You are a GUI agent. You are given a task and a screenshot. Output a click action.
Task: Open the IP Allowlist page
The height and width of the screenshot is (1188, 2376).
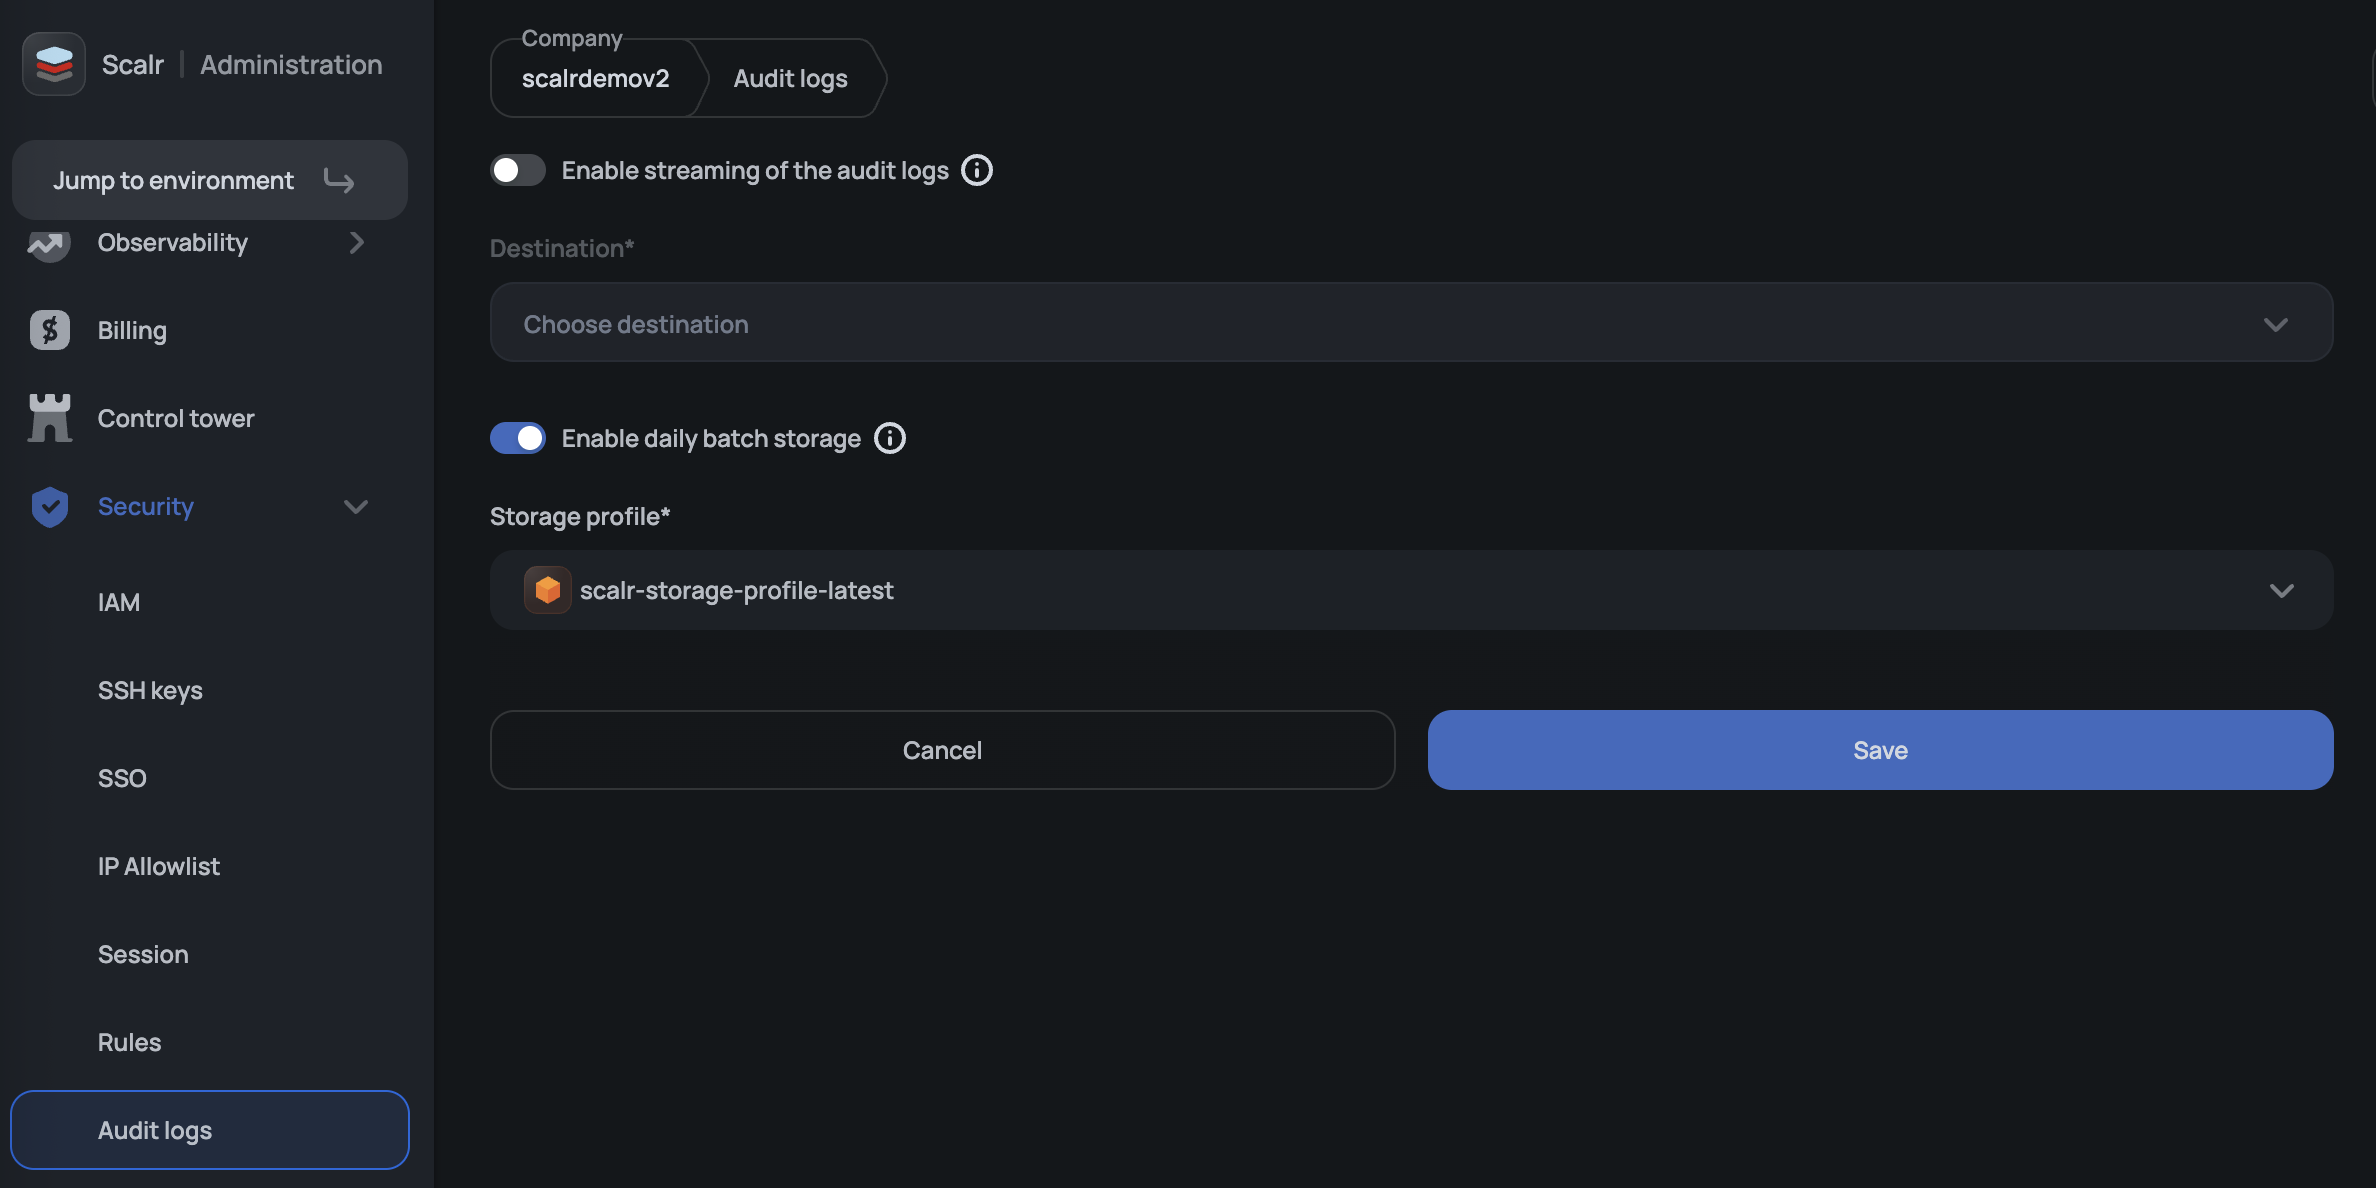[x=159, y=866]
